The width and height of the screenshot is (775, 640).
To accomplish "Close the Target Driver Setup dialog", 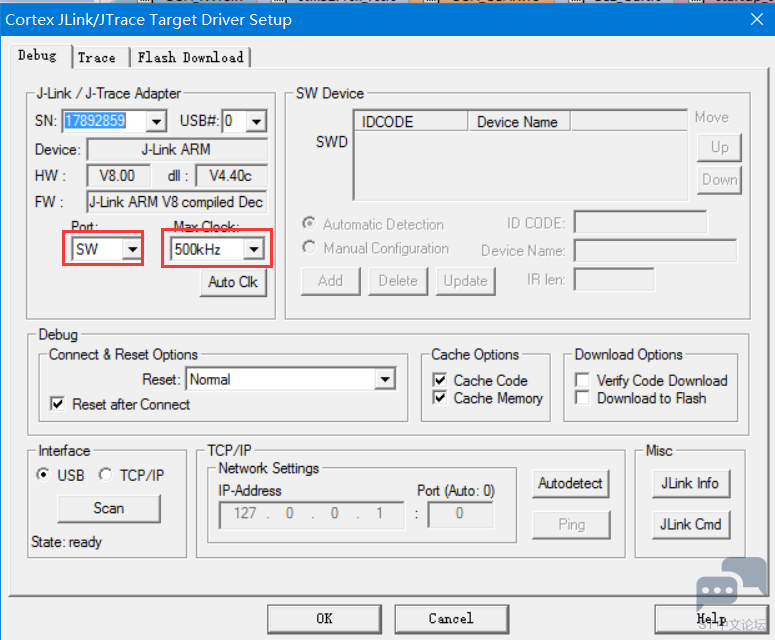I will point(757,19).
